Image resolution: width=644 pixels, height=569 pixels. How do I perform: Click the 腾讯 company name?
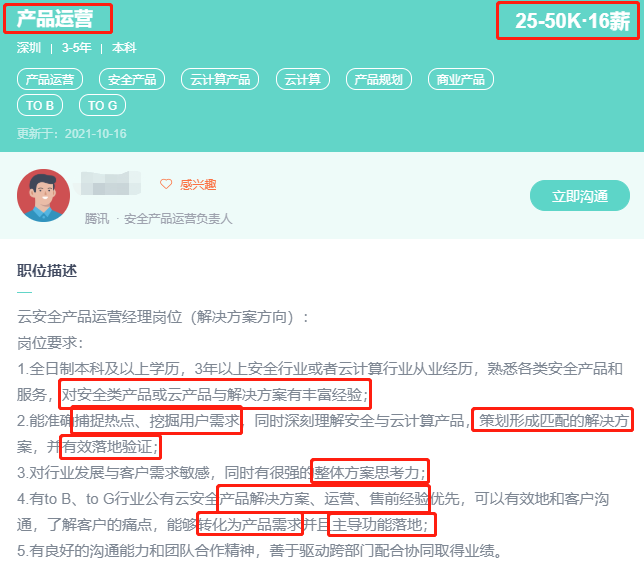tap(97, 219)
